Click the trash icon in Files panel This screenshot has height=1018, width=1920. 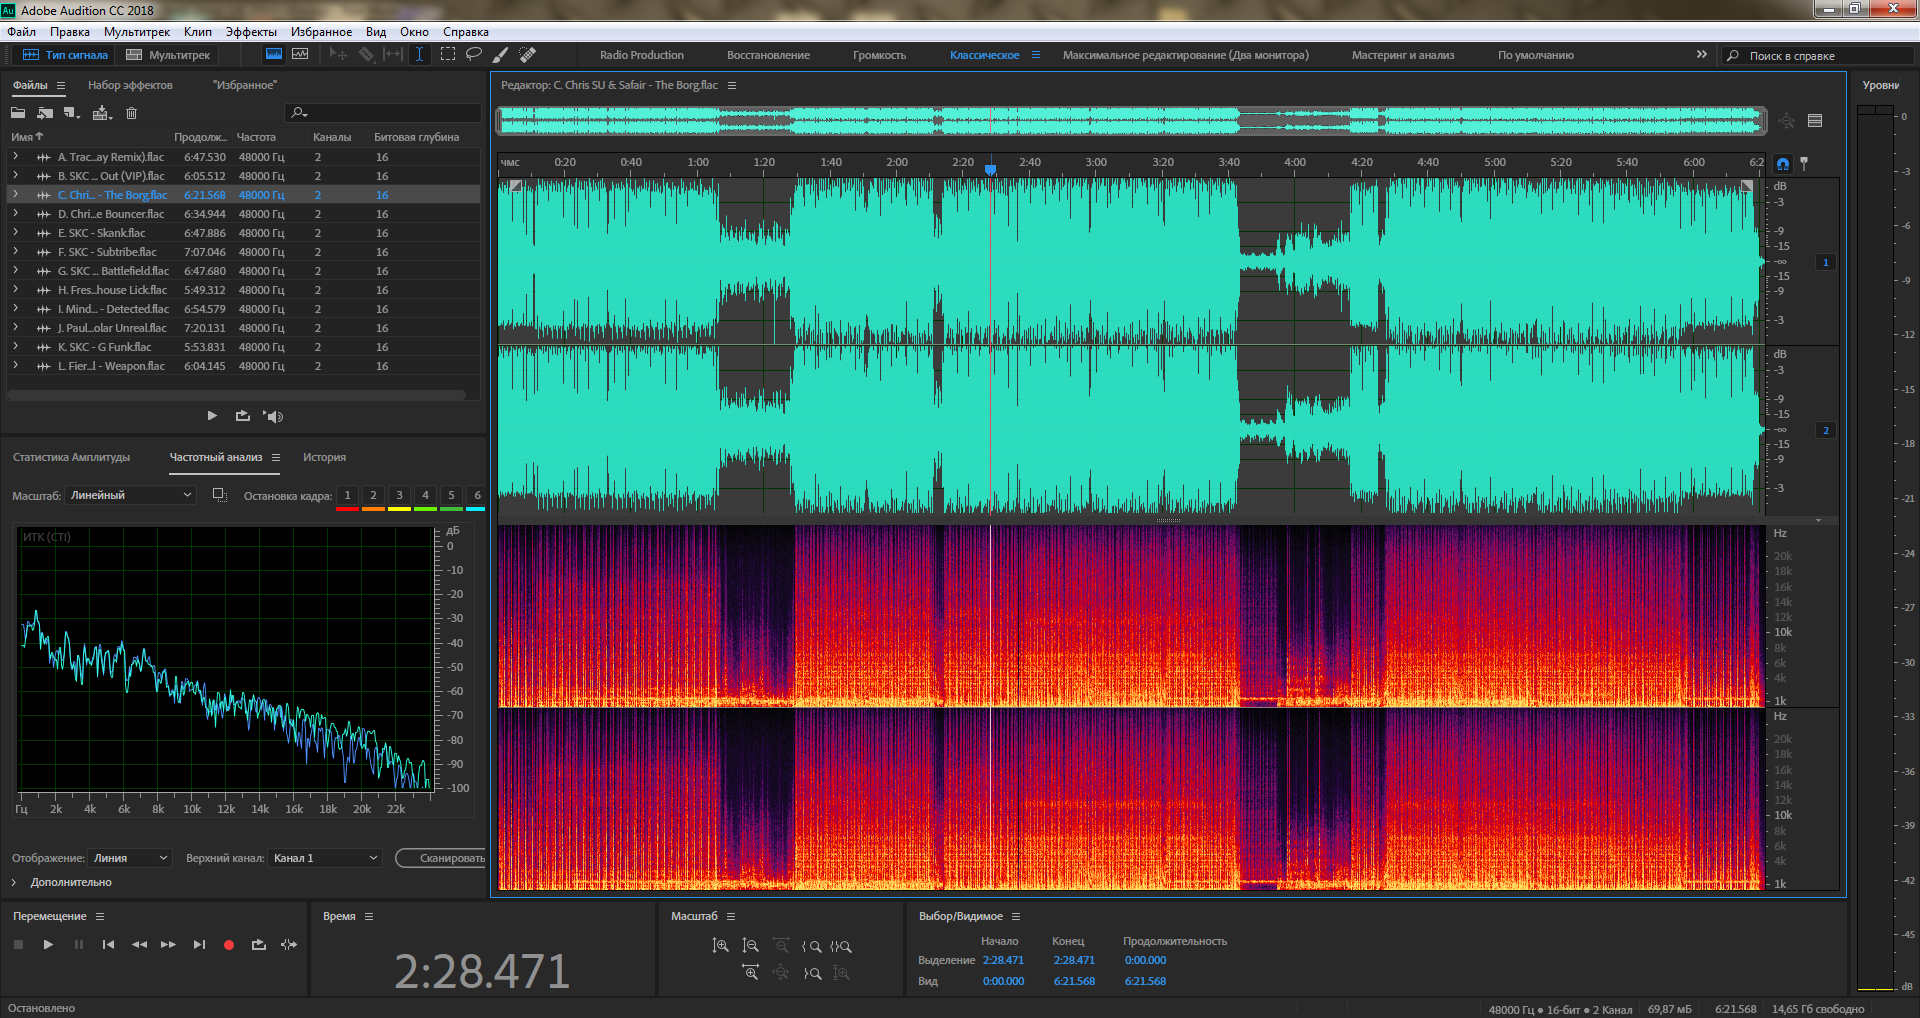[x=131, y=113]
